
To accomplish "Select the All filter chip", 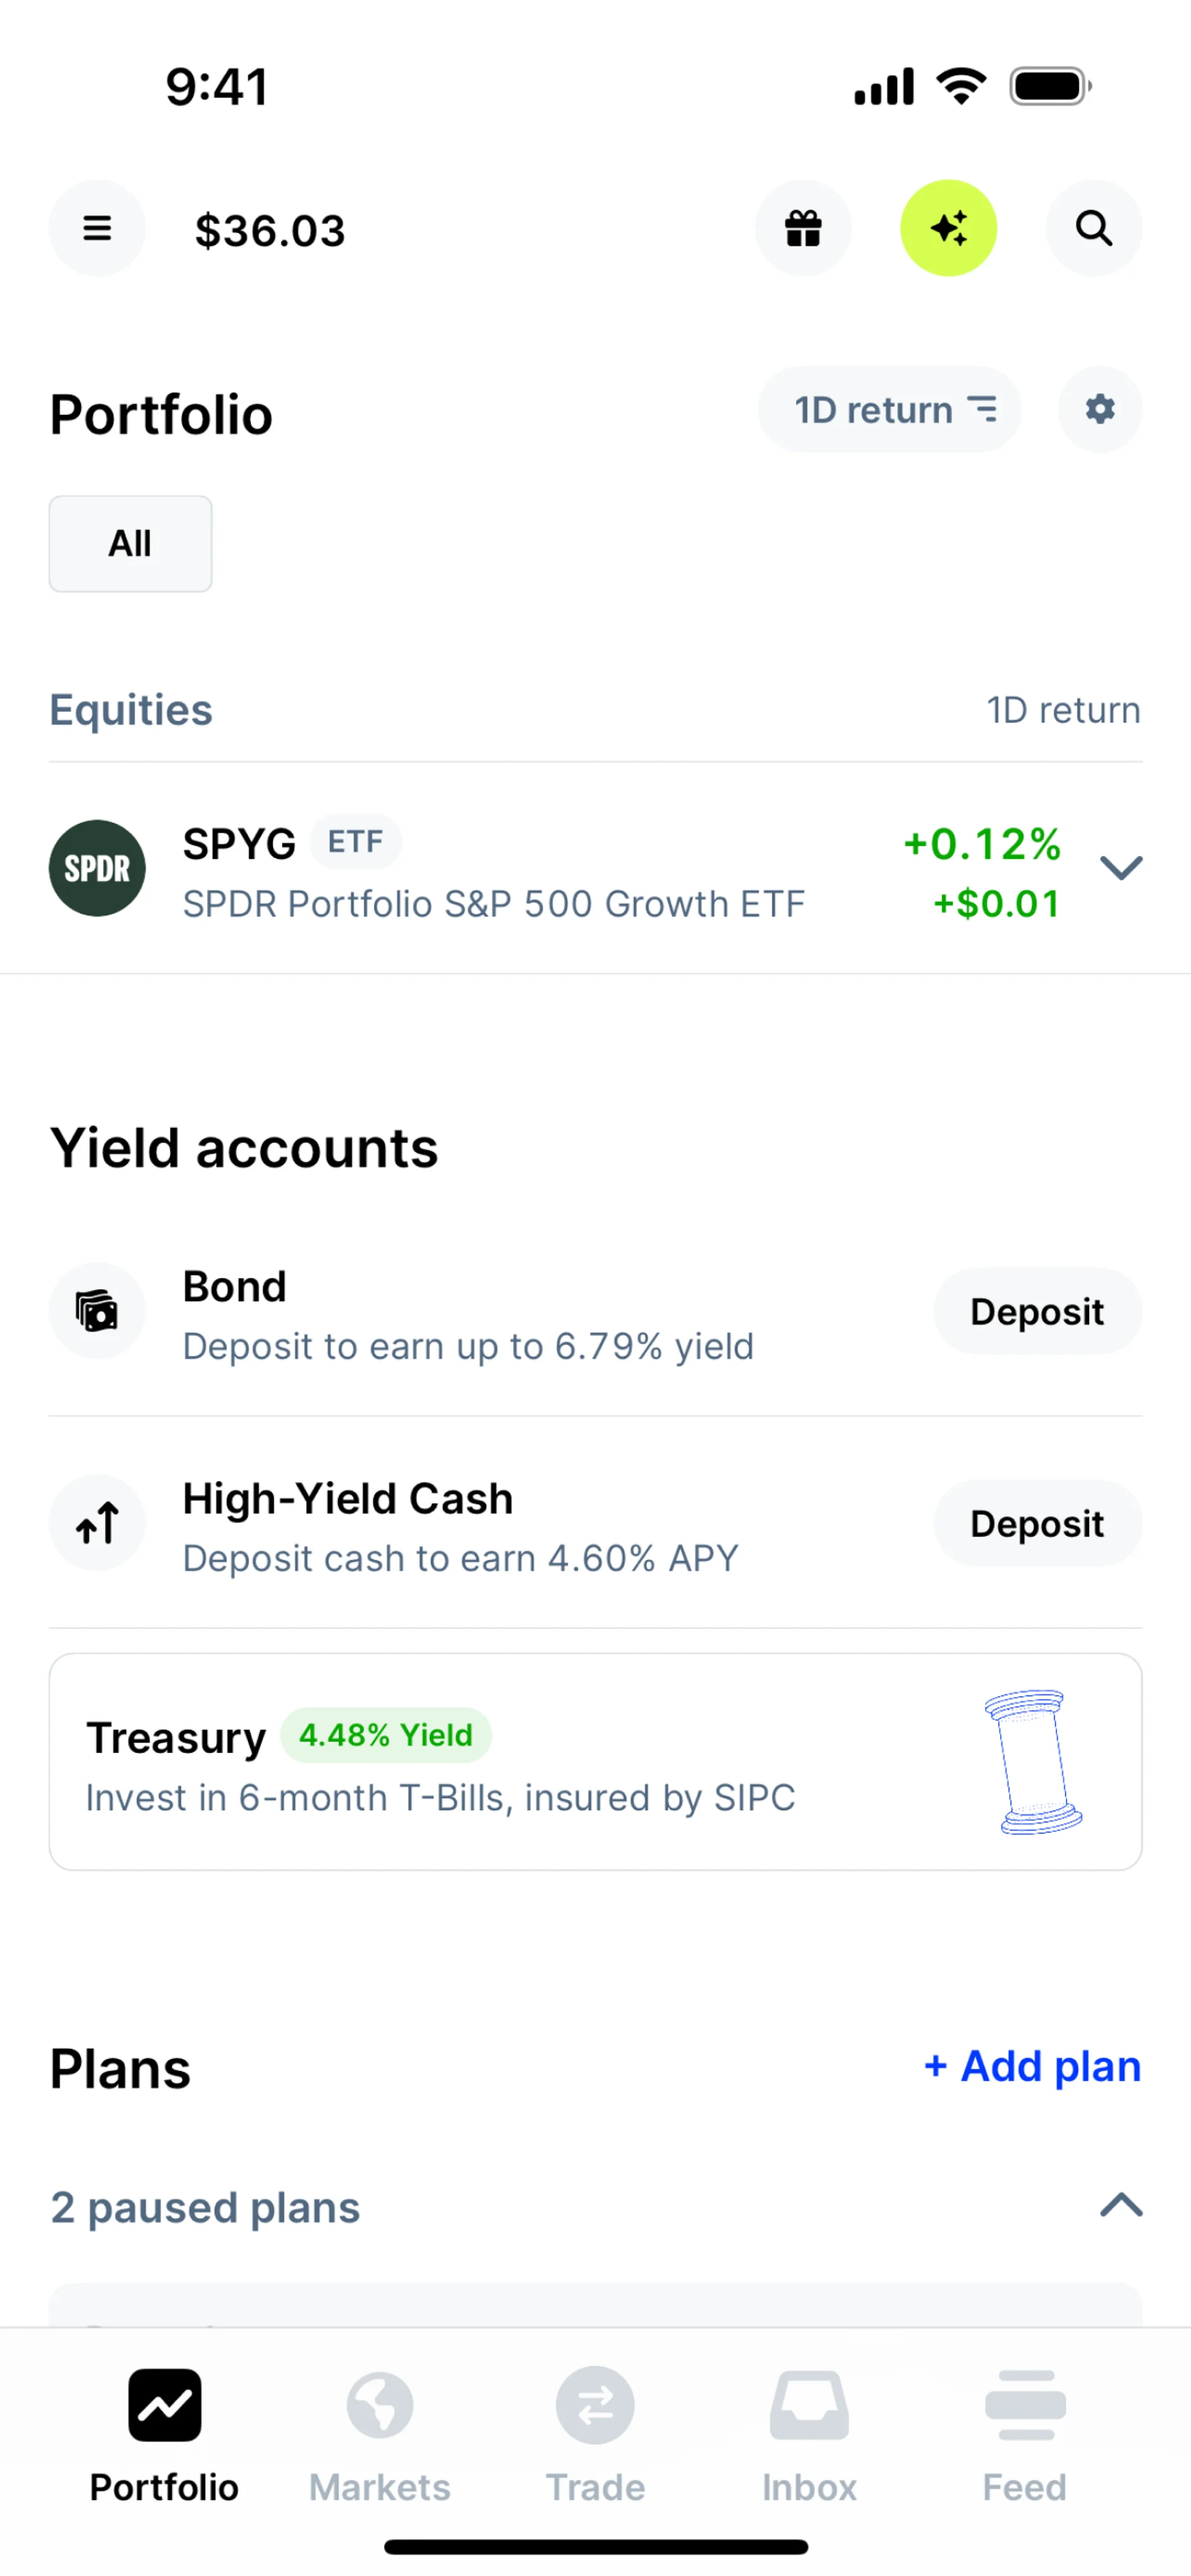I will point(130,544).
